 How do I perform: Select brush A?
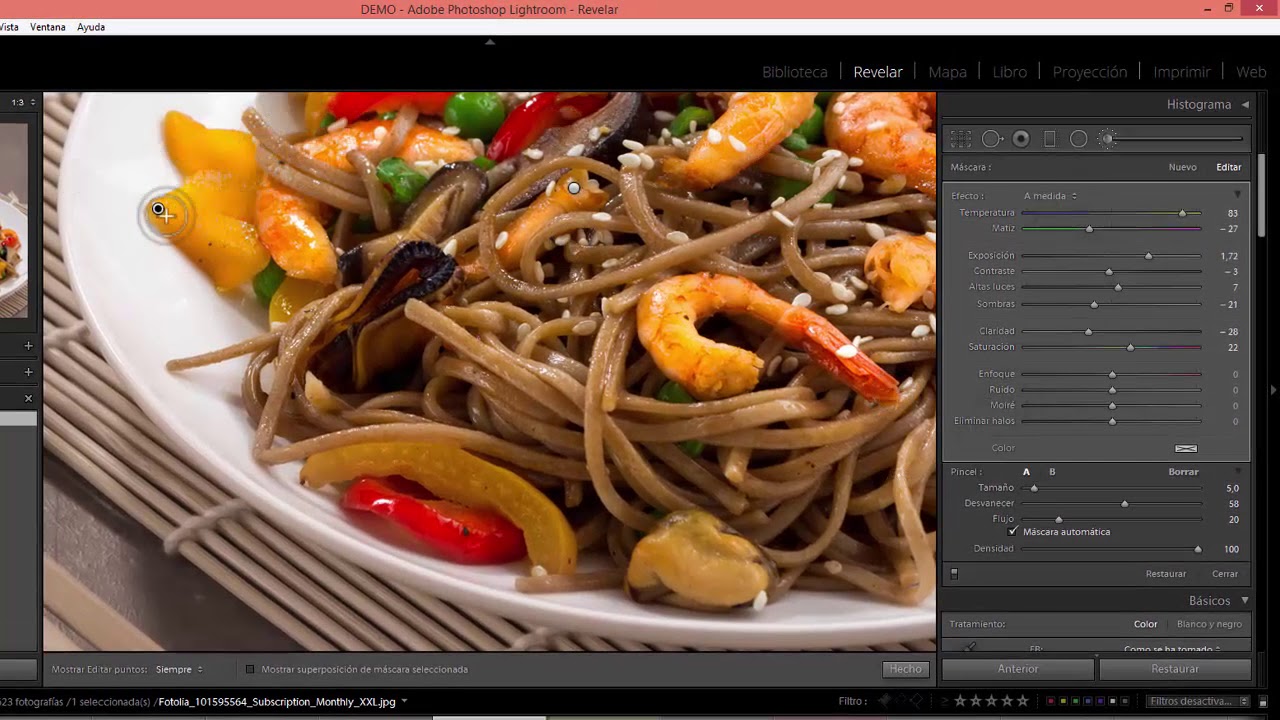[1026, 472]
